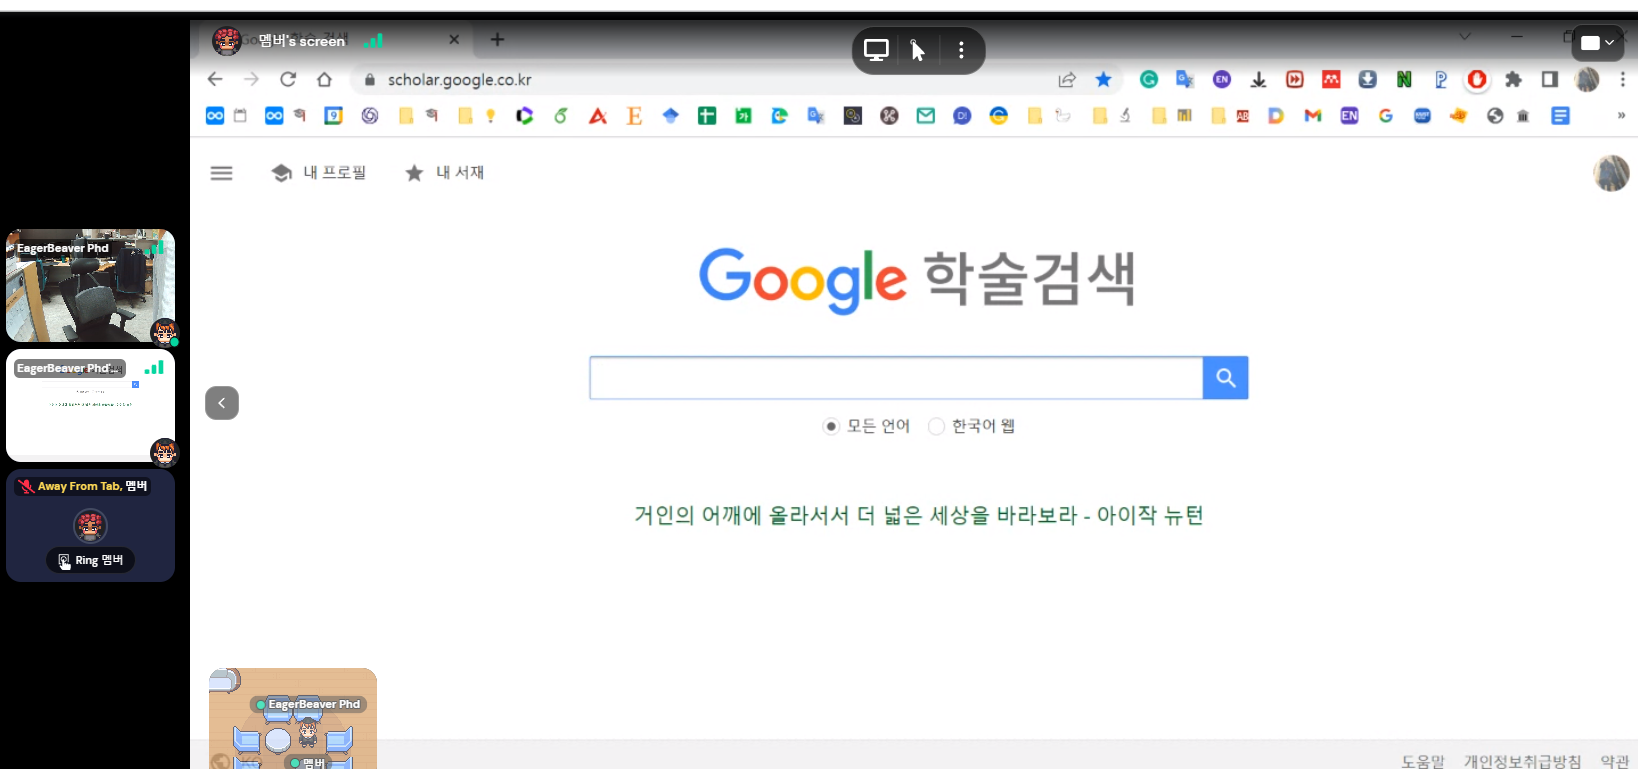The width and height of the screenshot is (1638, 769).
Task: Open 도움말 footer link
Action: pyautogui.click(x=1423, y=761)
